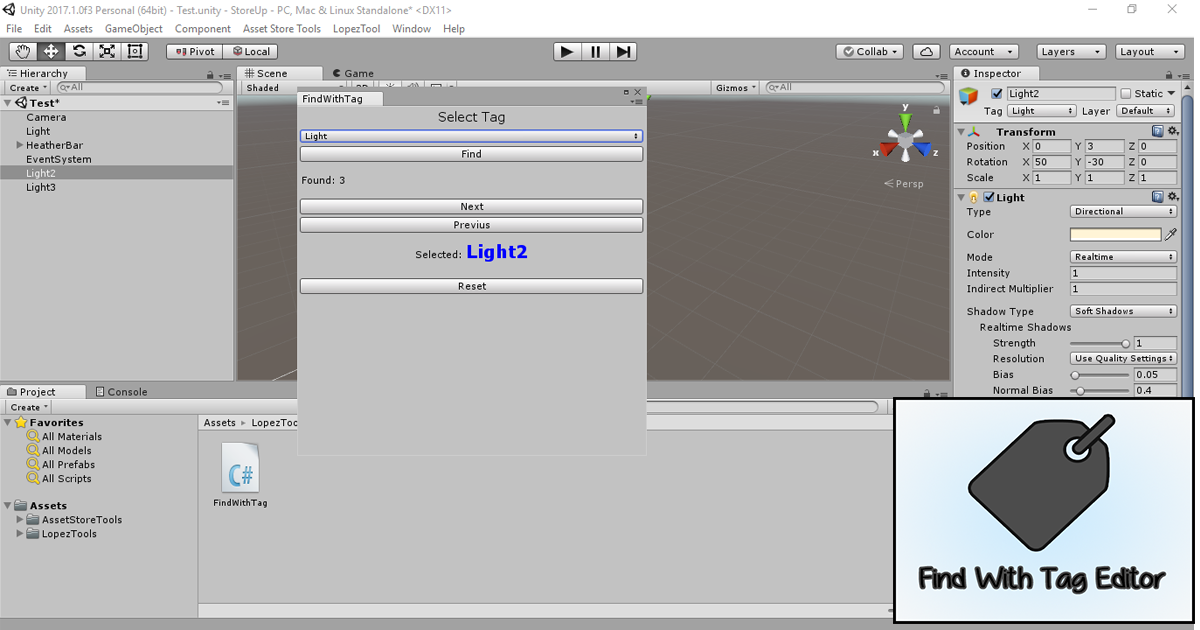Toggle Pivot handle position
The image size is (1200, 630).
[194, 51]
